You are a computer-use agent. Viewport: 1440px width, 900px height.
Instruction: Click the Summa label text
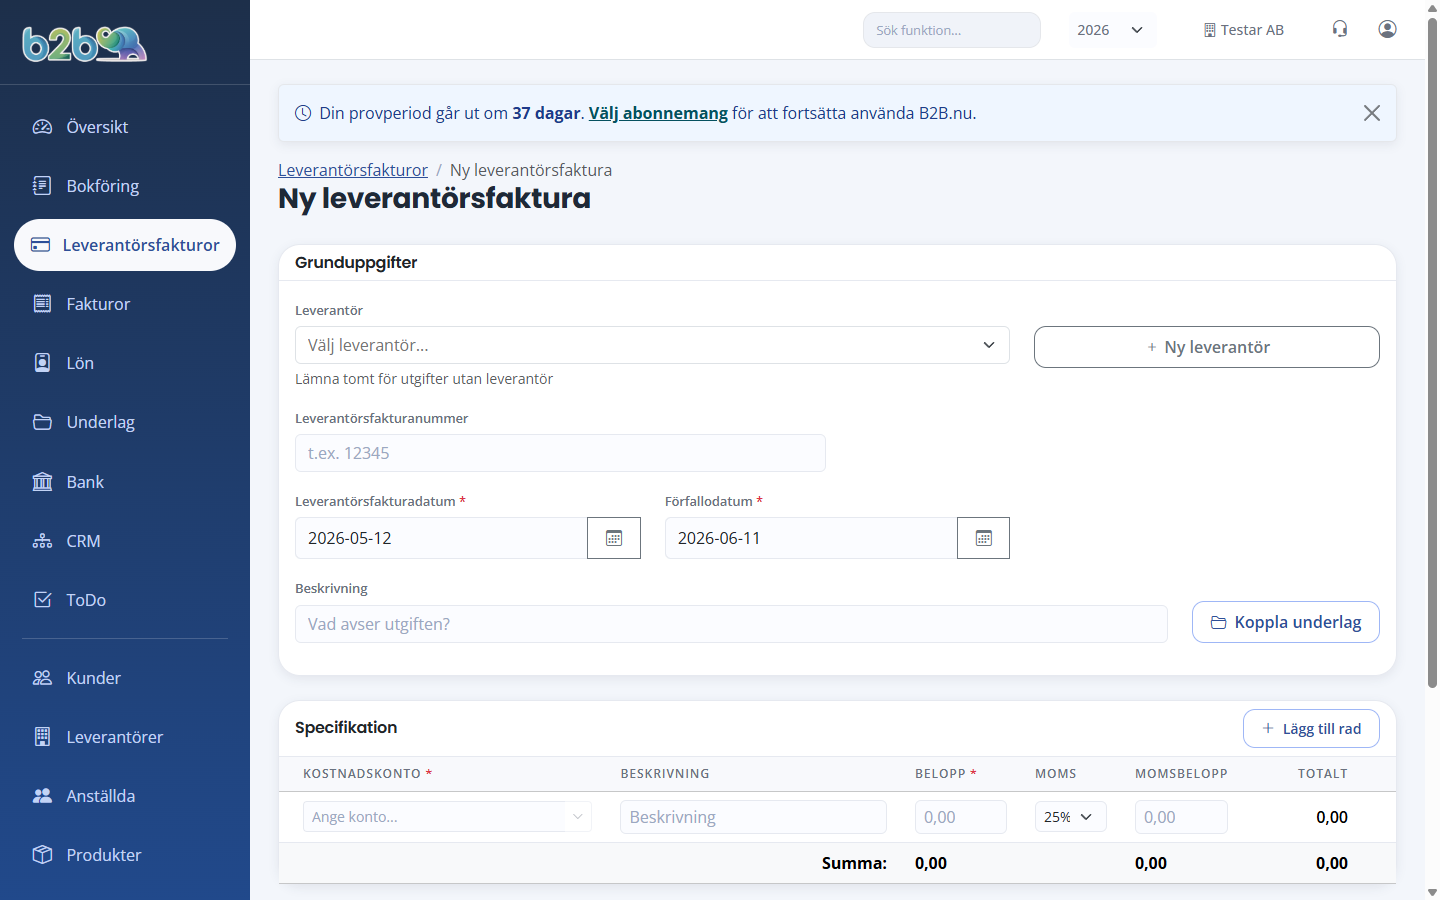[854, 863]
